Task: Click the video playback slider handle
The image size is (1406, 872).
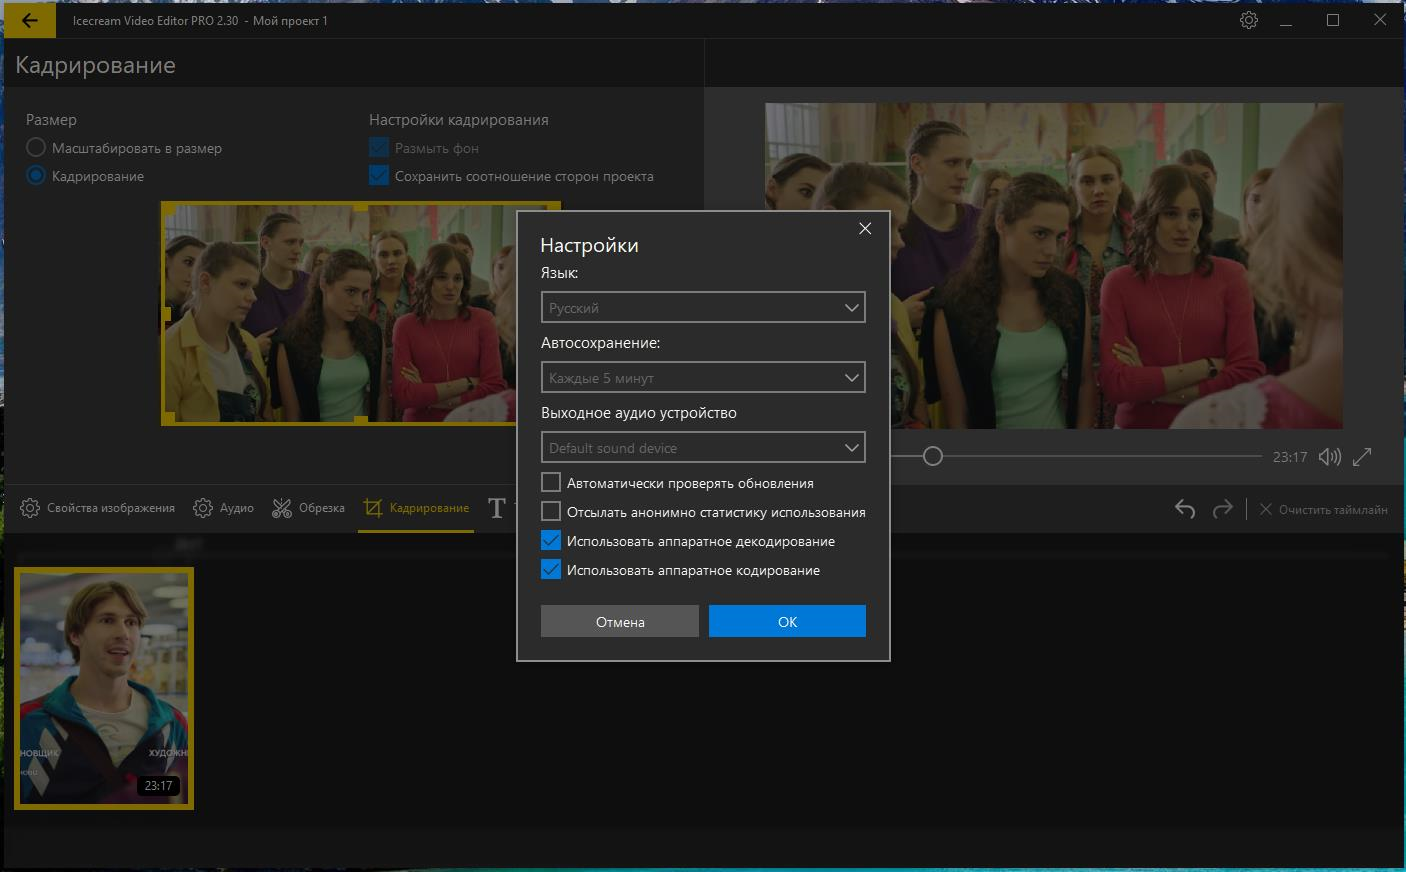Action: coord(932,457)
